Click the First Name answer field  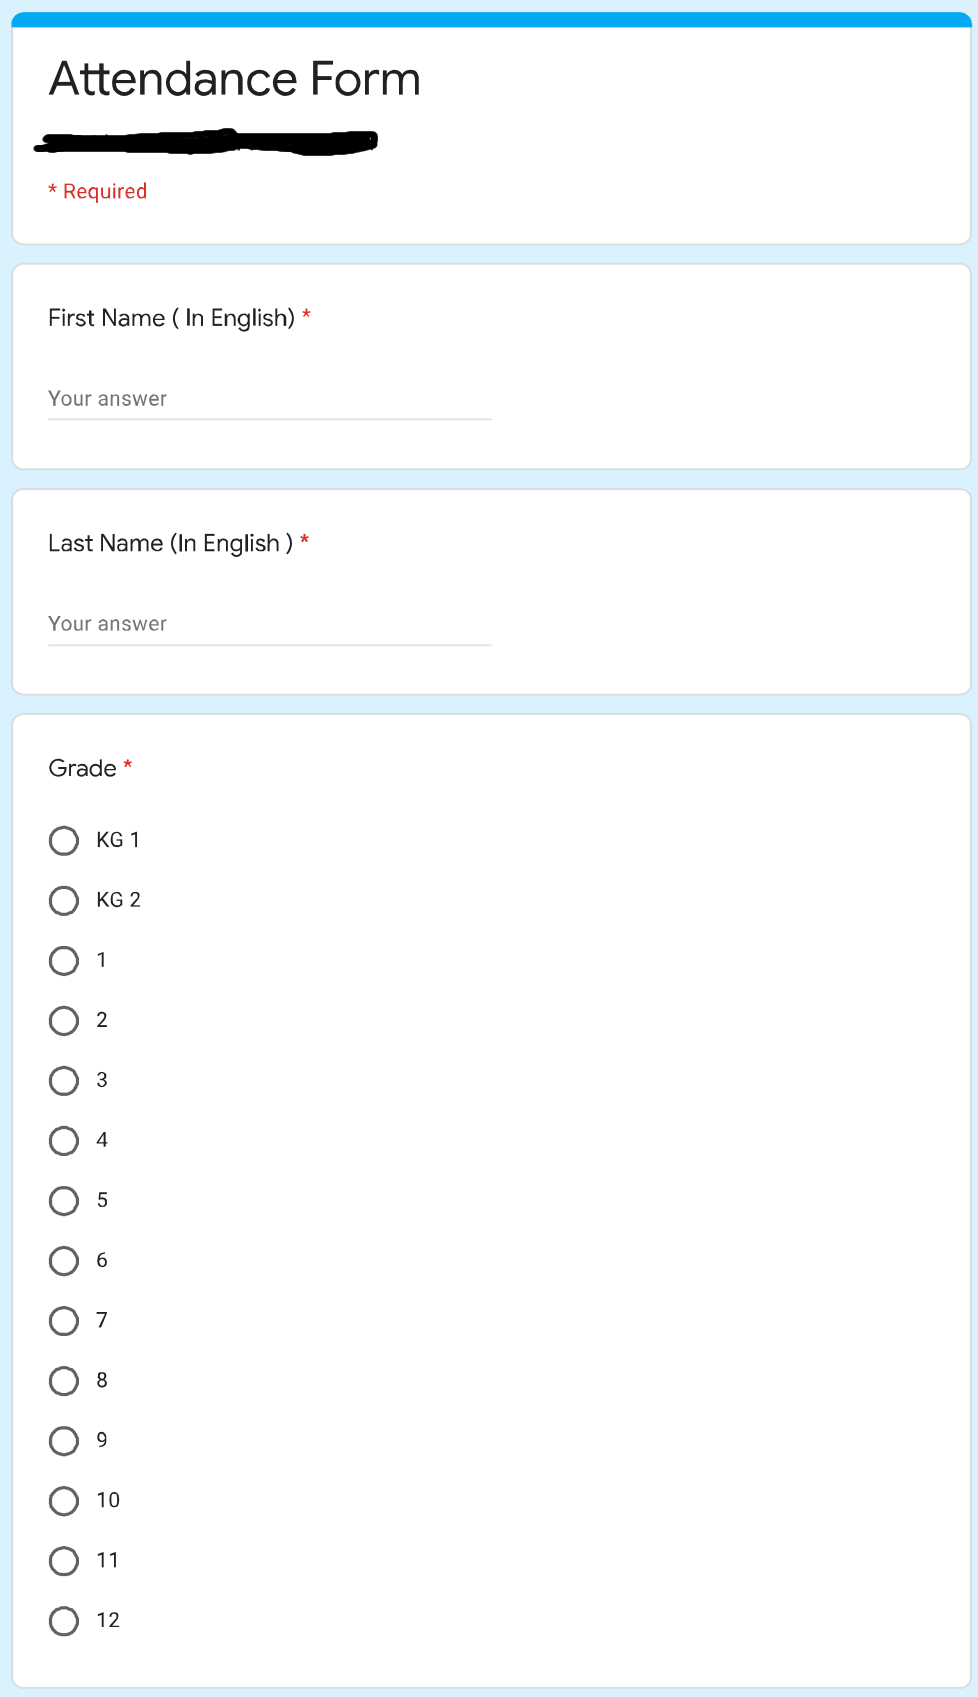(269, 399)
